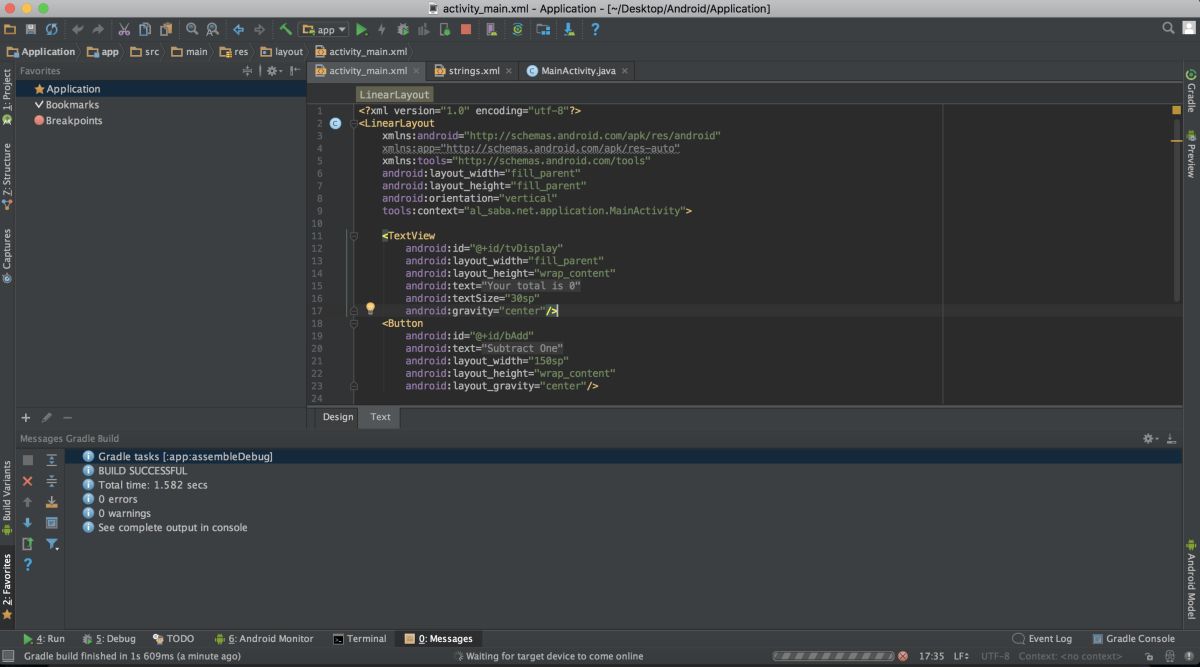Screen dimensions: 1200x667
Task: Open the Messages panel gear menu
Action: click(x=1151, y=439)
